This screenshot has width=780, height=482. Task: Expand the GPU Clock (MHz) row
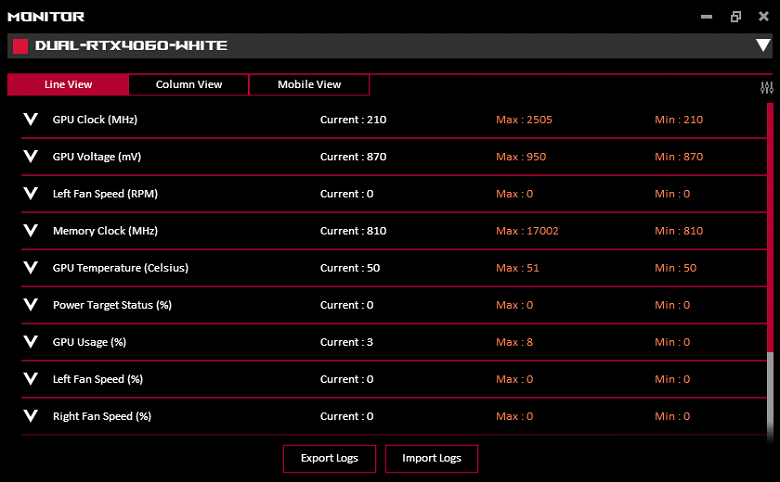(31, 119)
